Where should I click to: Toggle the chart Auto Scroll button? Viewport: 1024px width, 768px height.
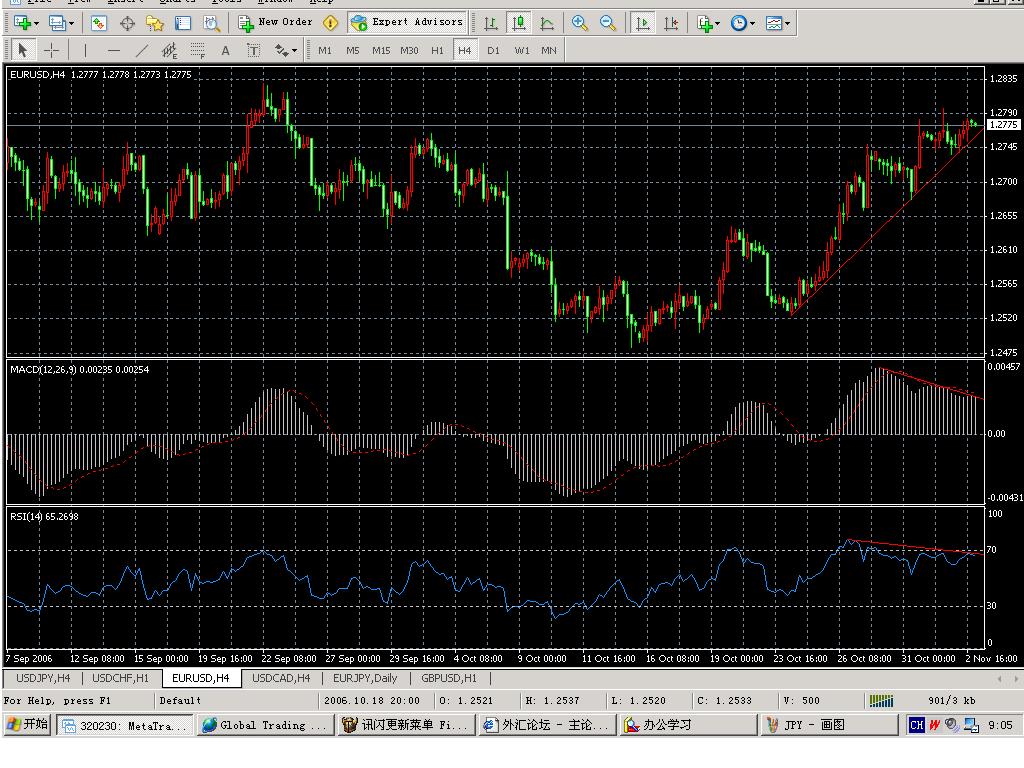tap(643, 23)
